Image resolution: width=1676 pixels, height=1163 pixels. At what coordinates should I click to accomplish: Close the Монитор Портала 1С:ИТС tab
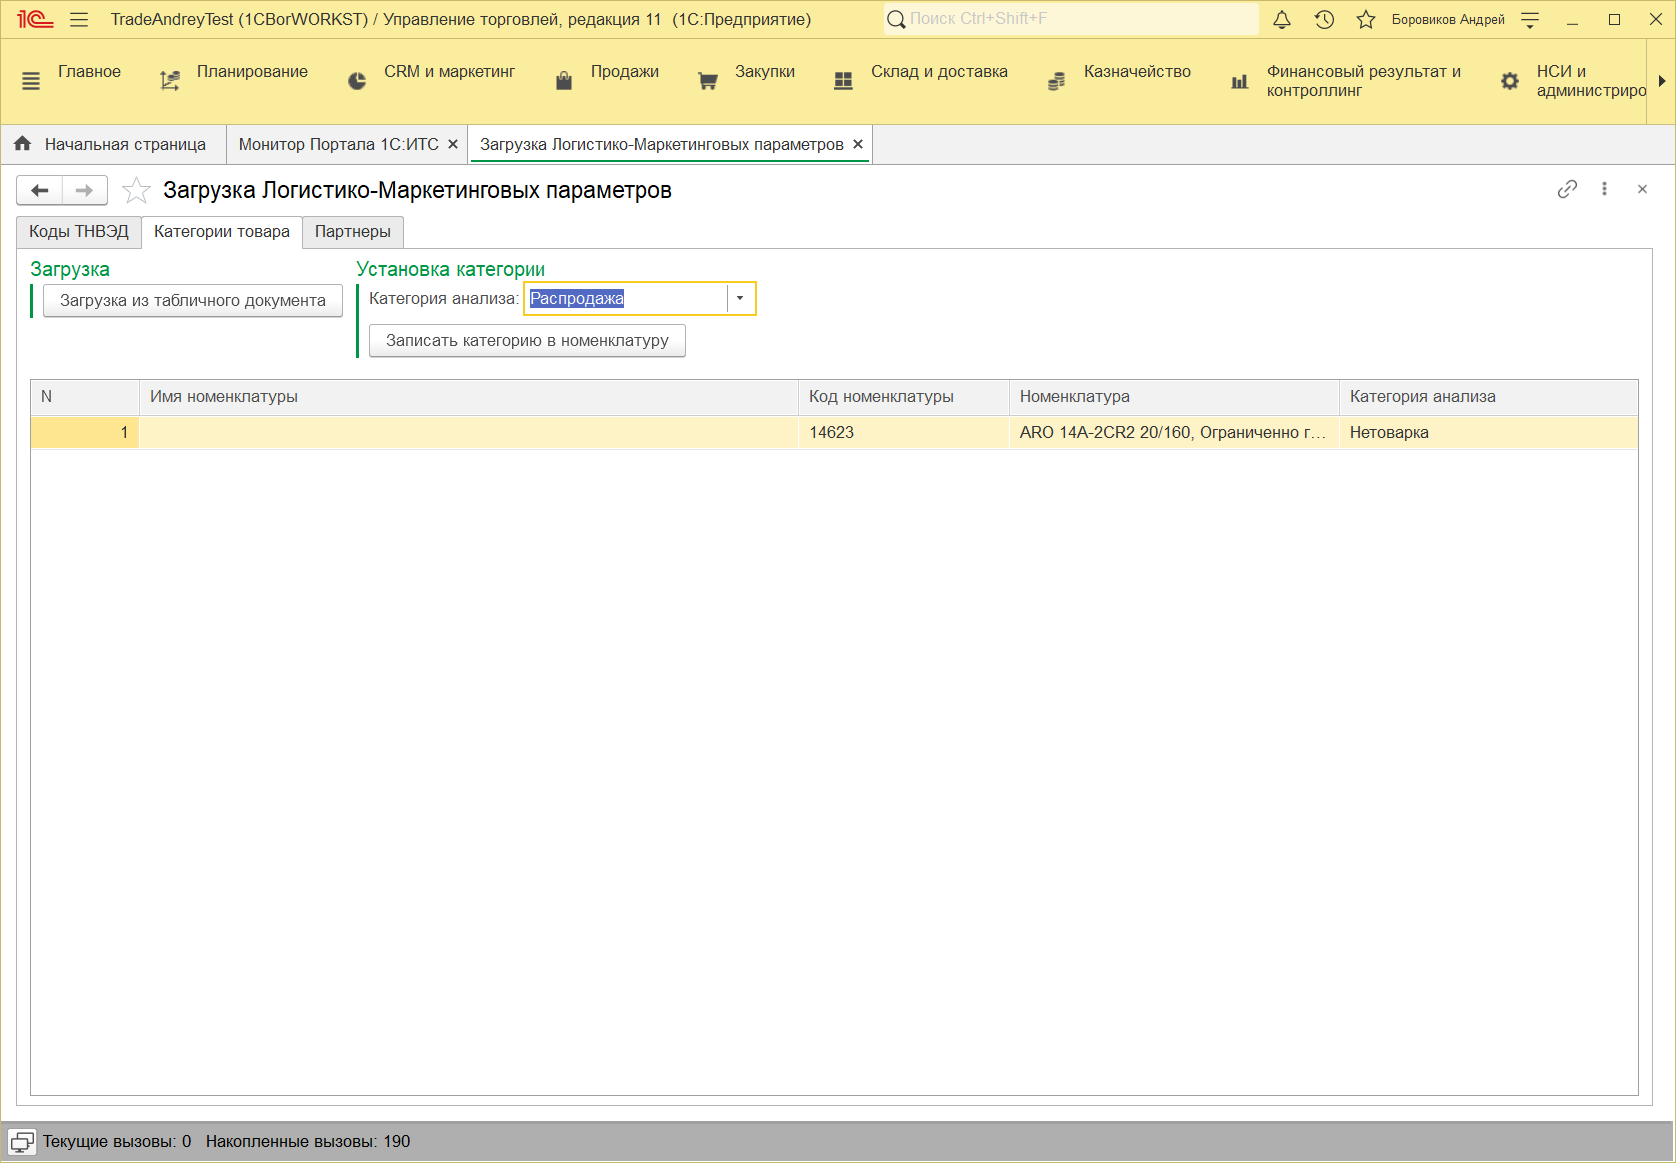click(453, 145)
